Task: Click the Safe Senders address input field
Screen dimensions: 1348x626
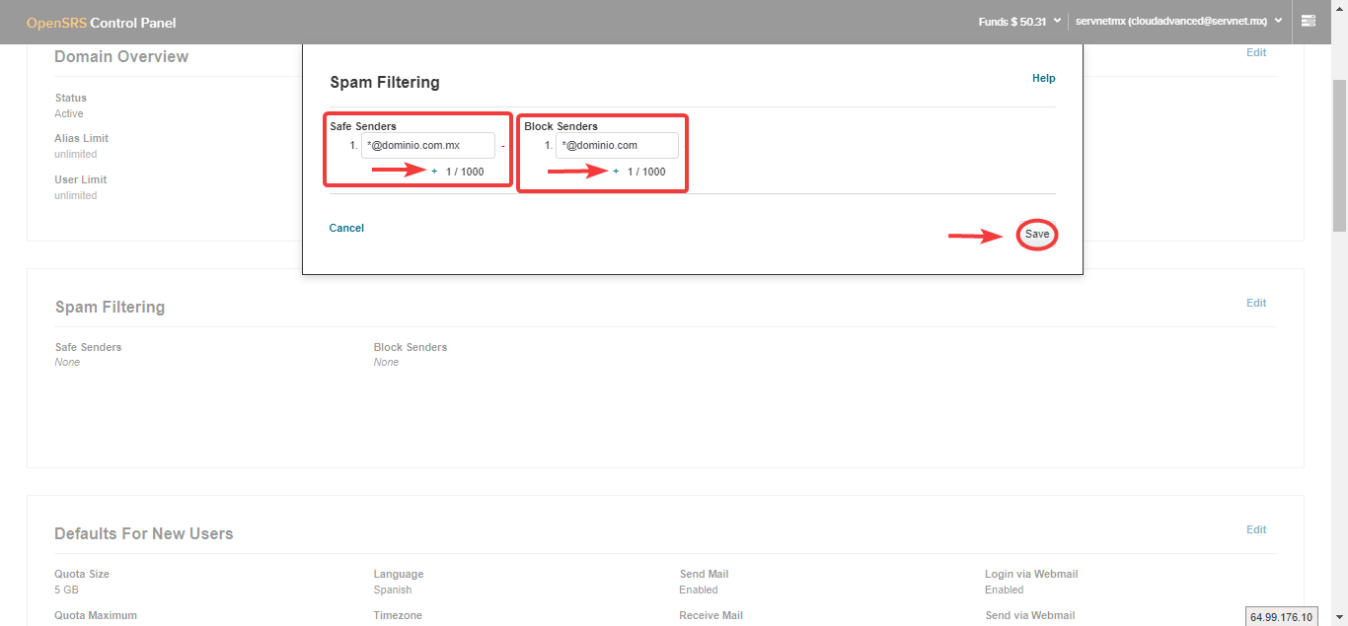Action: 428,146
